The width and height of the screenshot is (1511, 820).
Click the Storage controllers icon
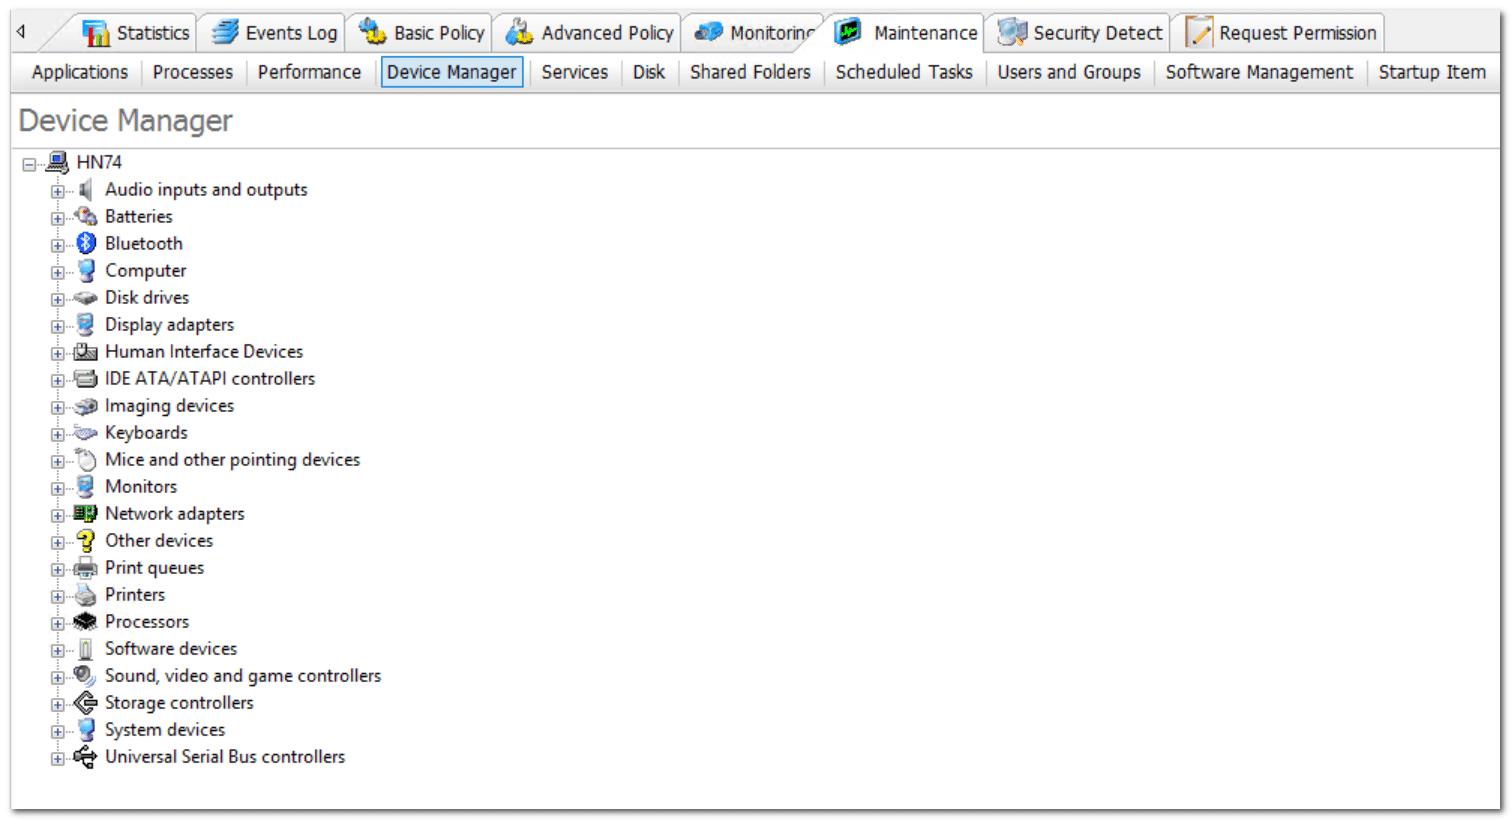pos(86,702)
